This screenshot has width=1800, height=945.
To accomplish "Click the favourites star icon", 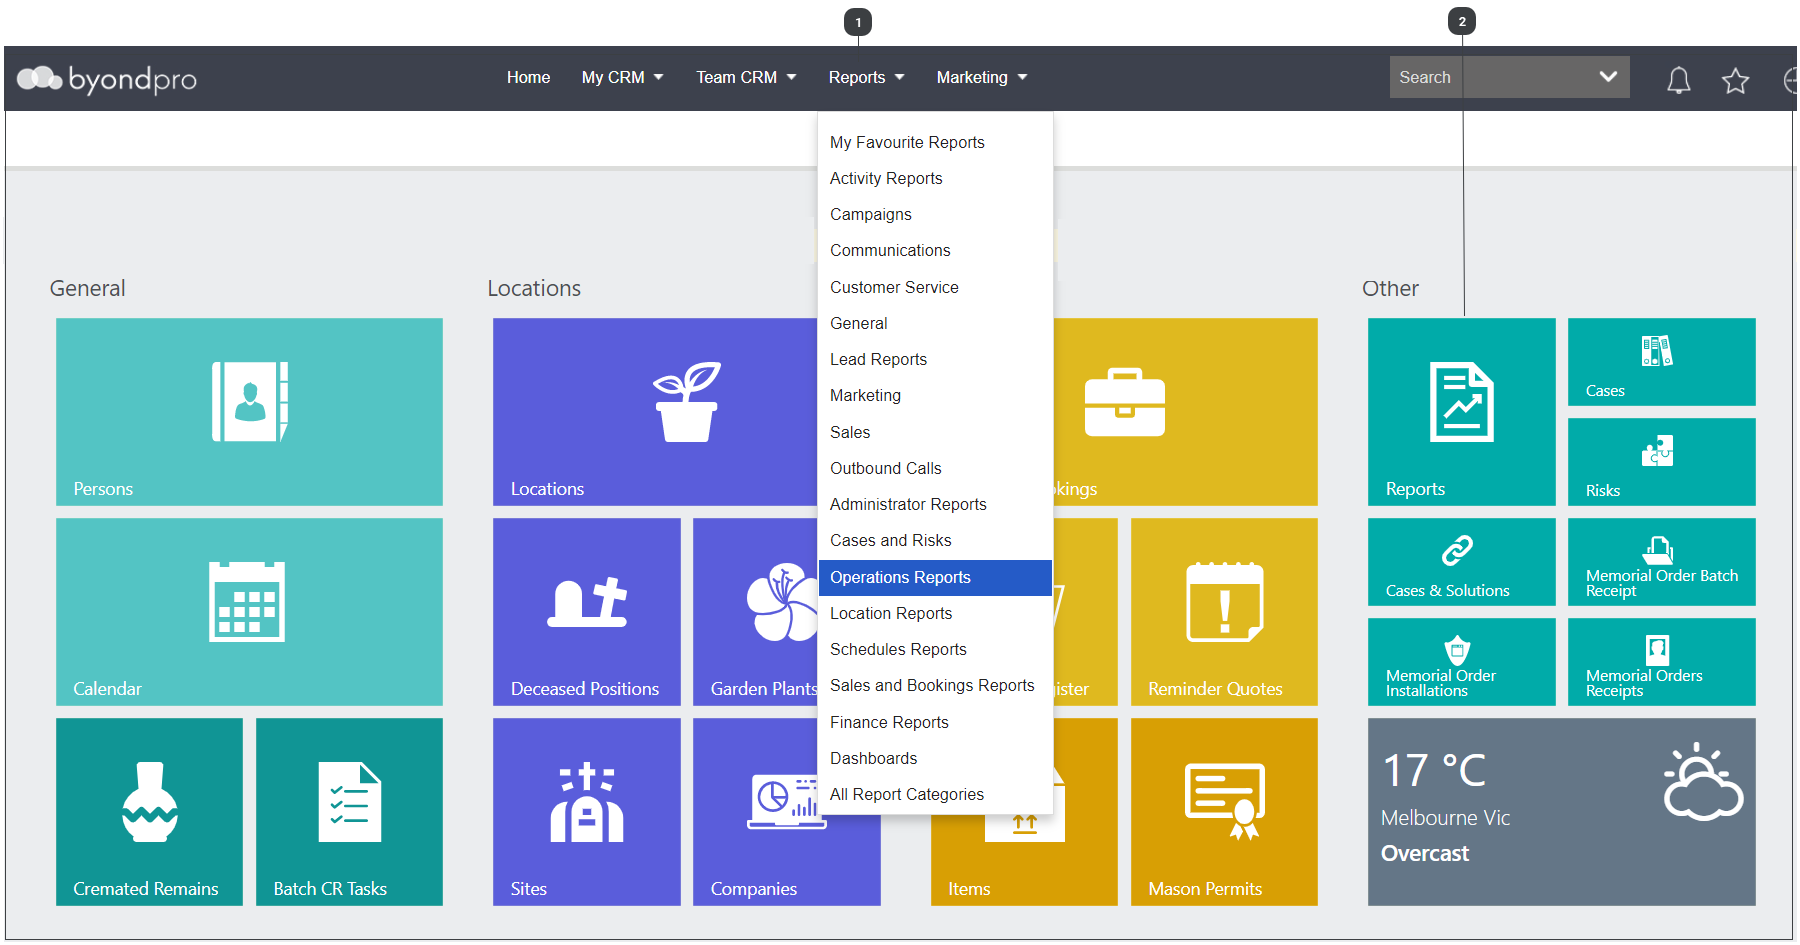I will click(x=1735, y=80).
